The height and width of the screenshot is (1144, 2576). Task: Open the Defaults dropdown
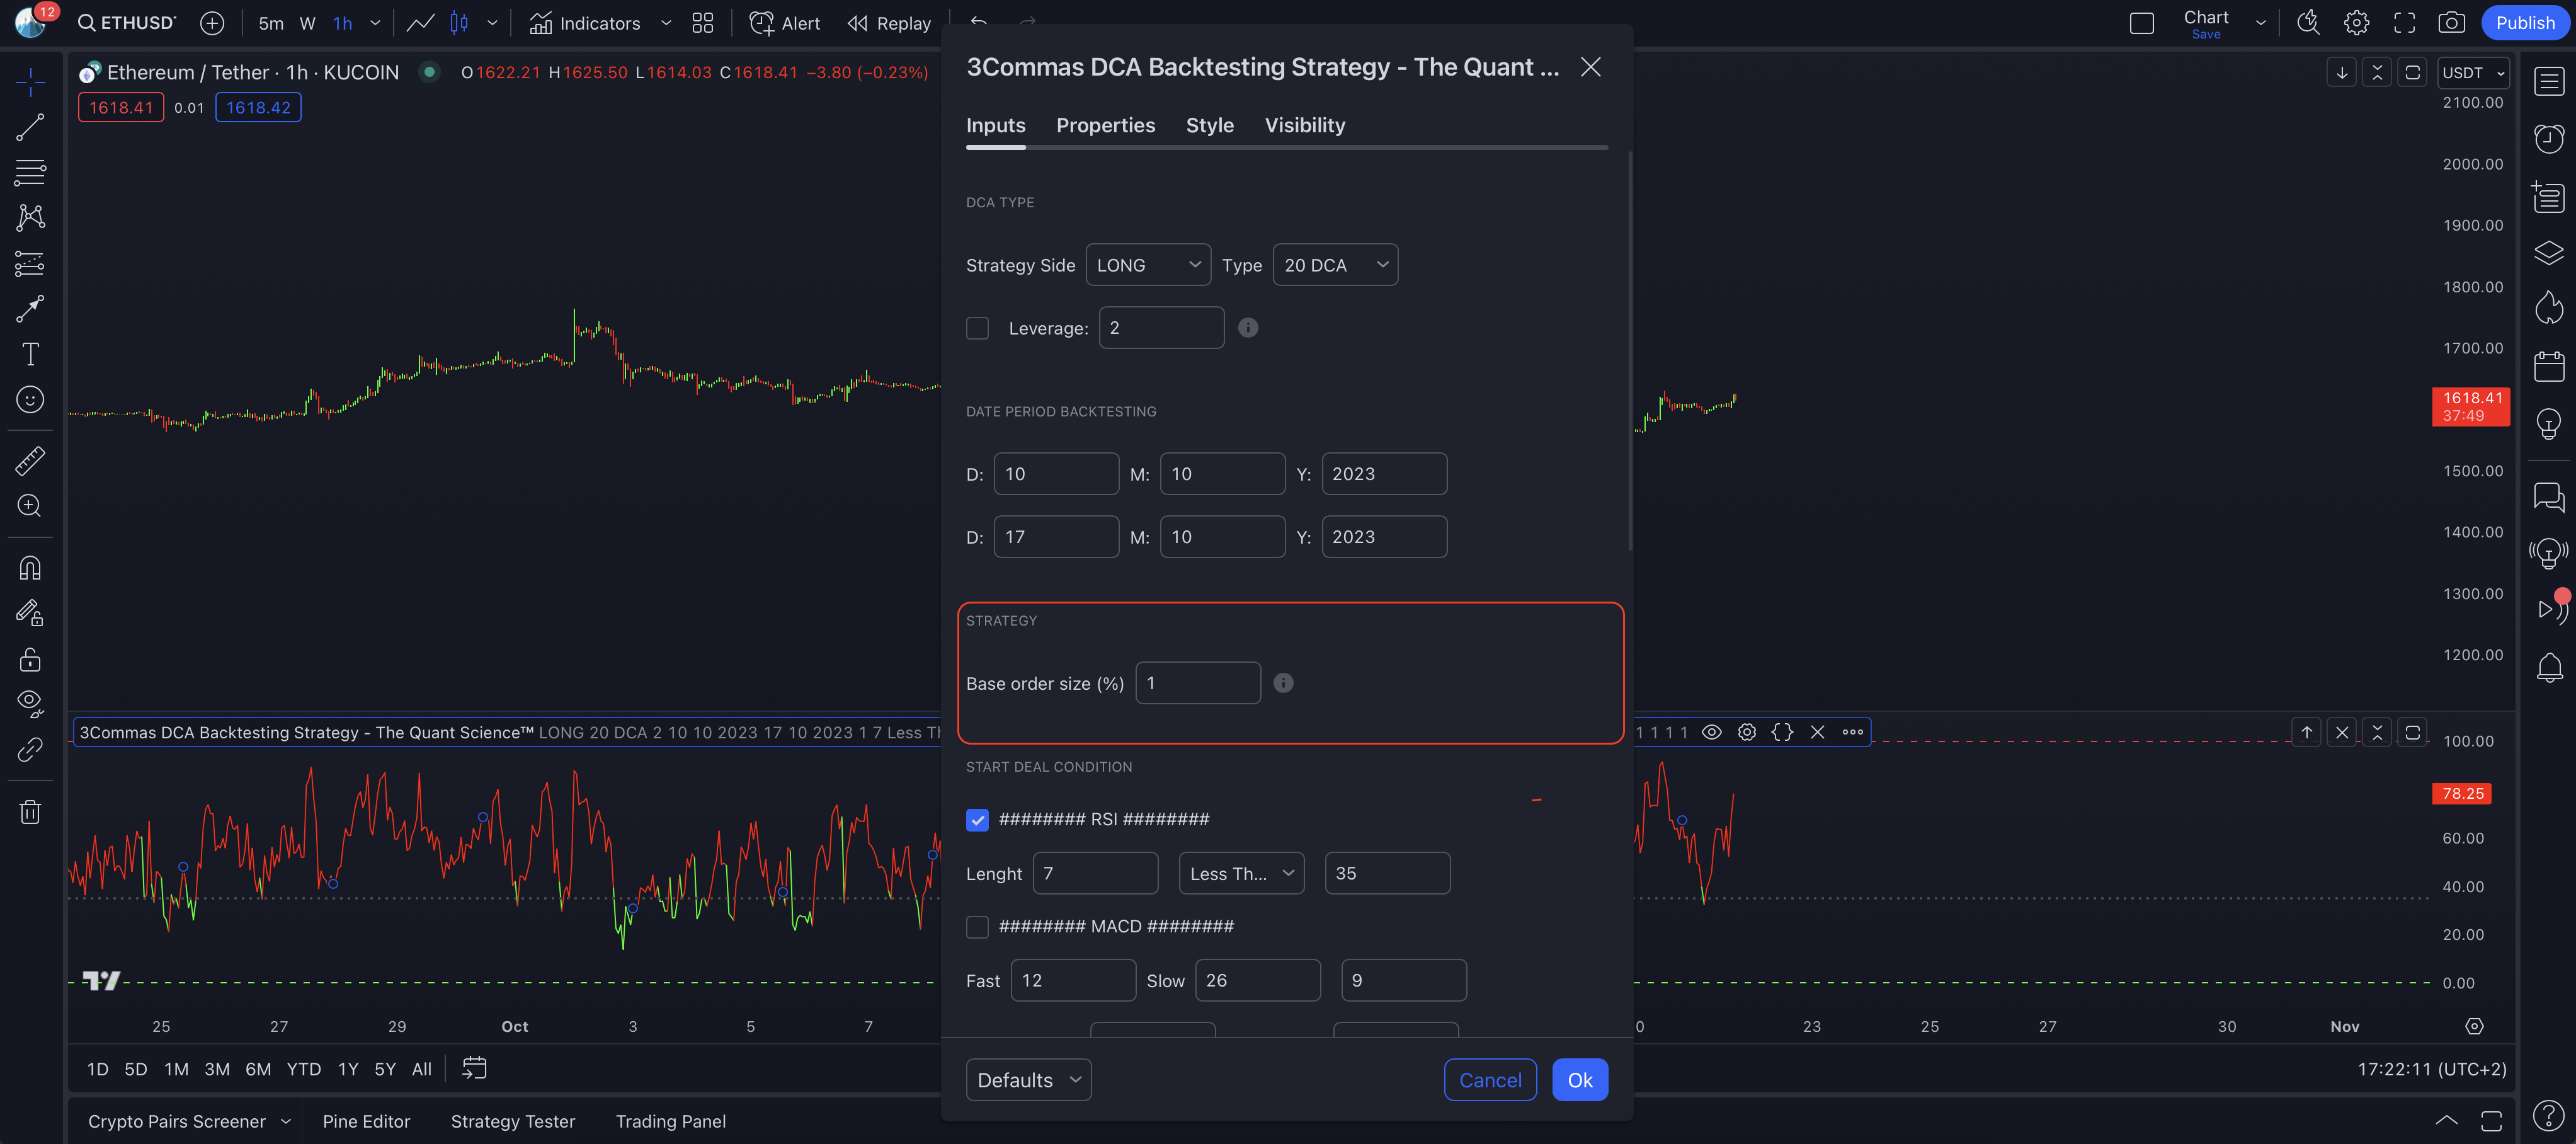pyautogui.click(x=1027, y=1080)
